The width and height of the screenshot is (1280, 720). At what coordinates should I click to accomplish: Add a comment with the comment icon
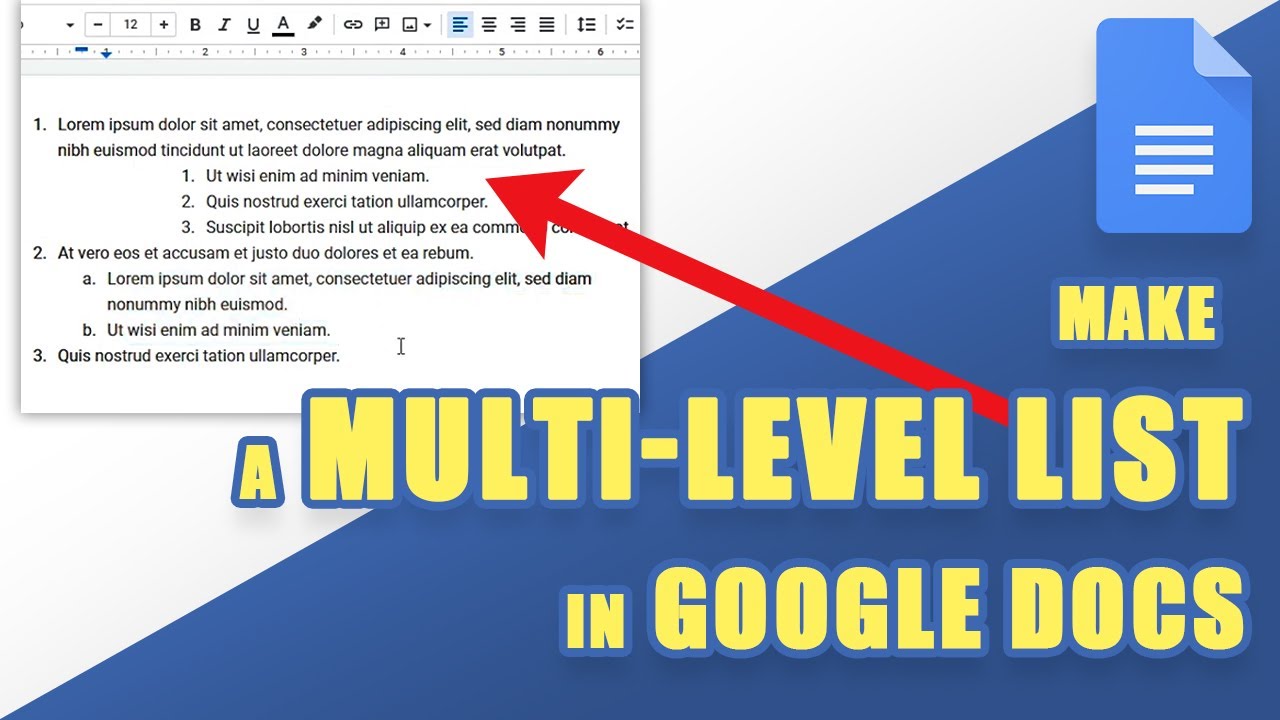(382, 25)
